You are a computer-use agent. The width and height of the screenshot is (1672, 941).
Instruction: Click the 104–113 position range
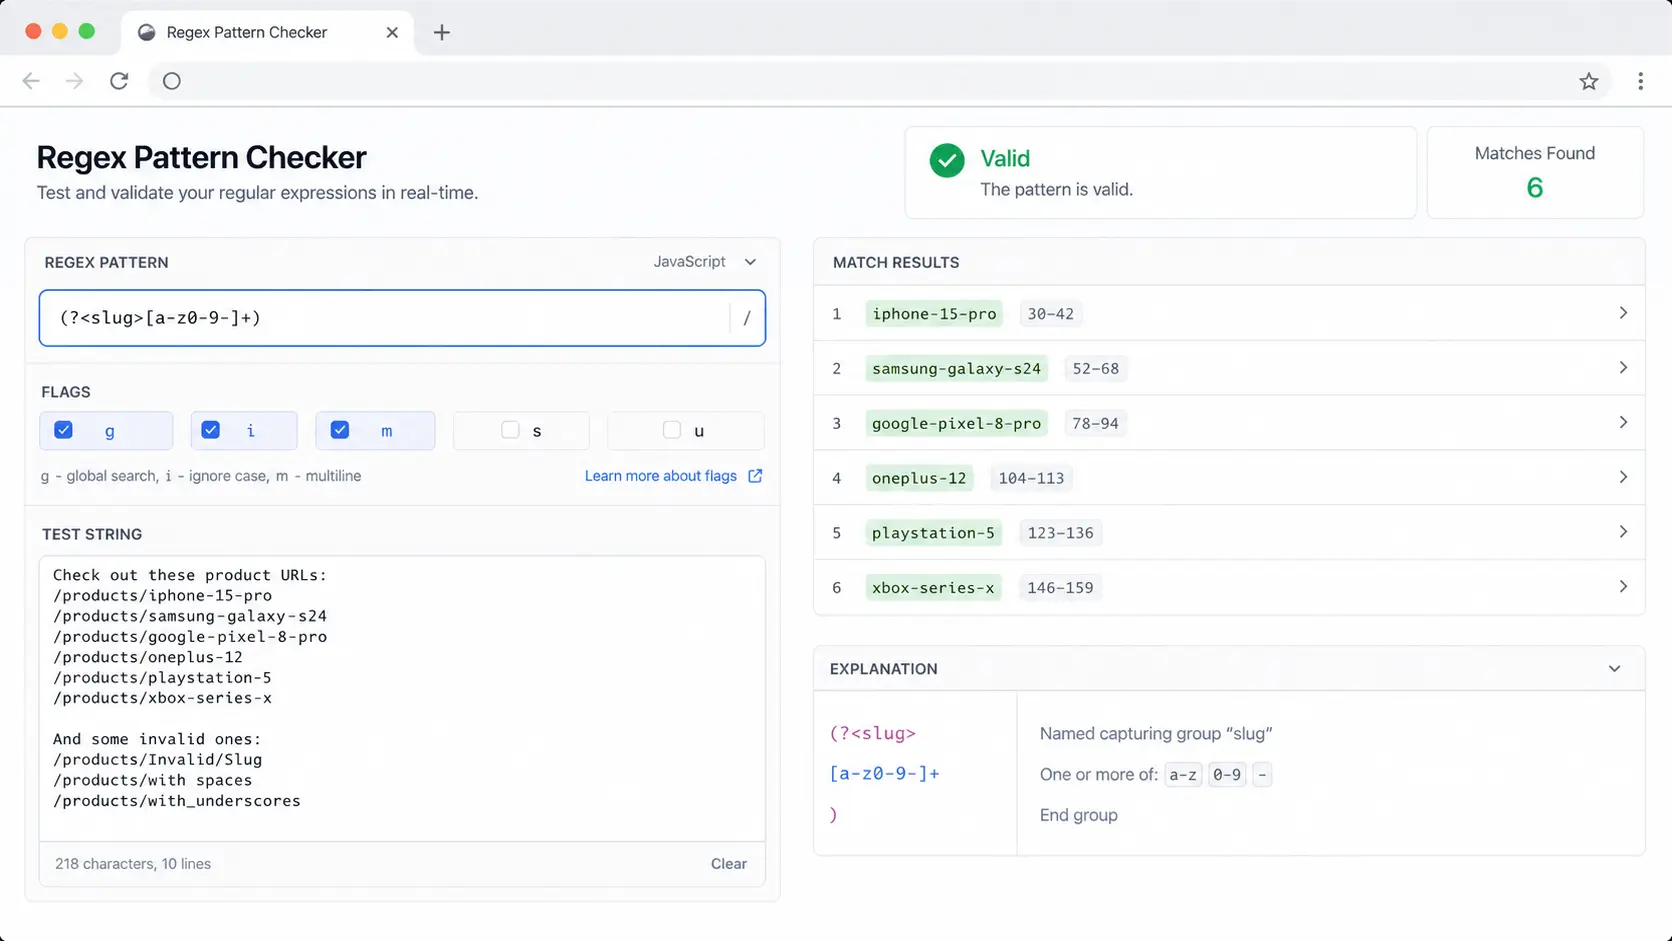pos(1031,478)
